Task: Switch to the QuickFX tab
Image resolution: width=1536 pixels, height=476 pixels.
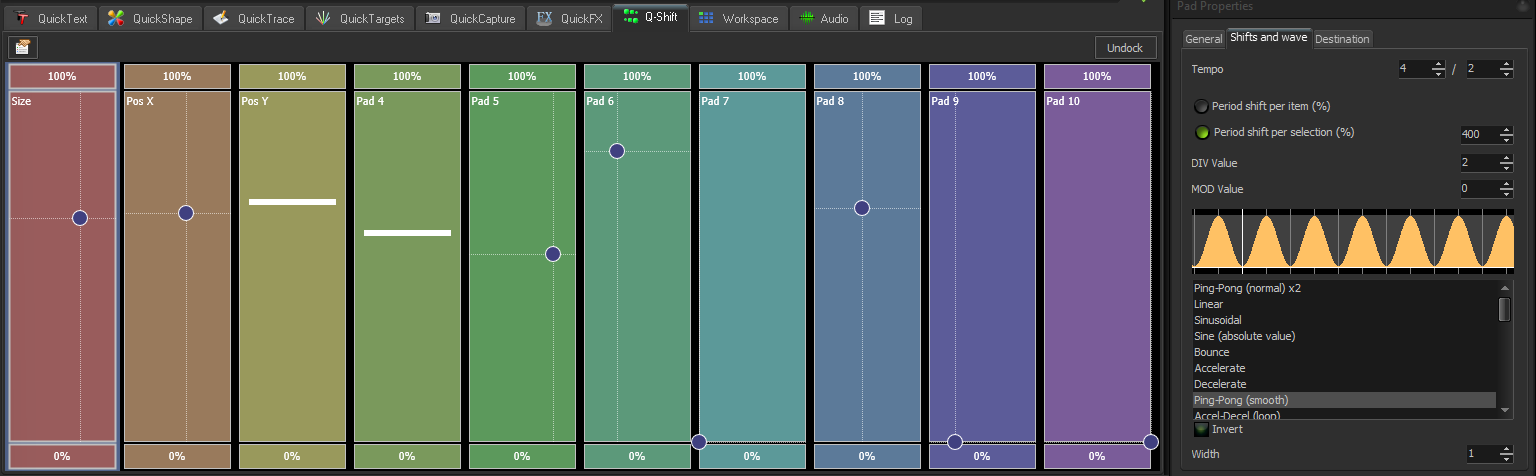Action: click(x=570, y=18)
